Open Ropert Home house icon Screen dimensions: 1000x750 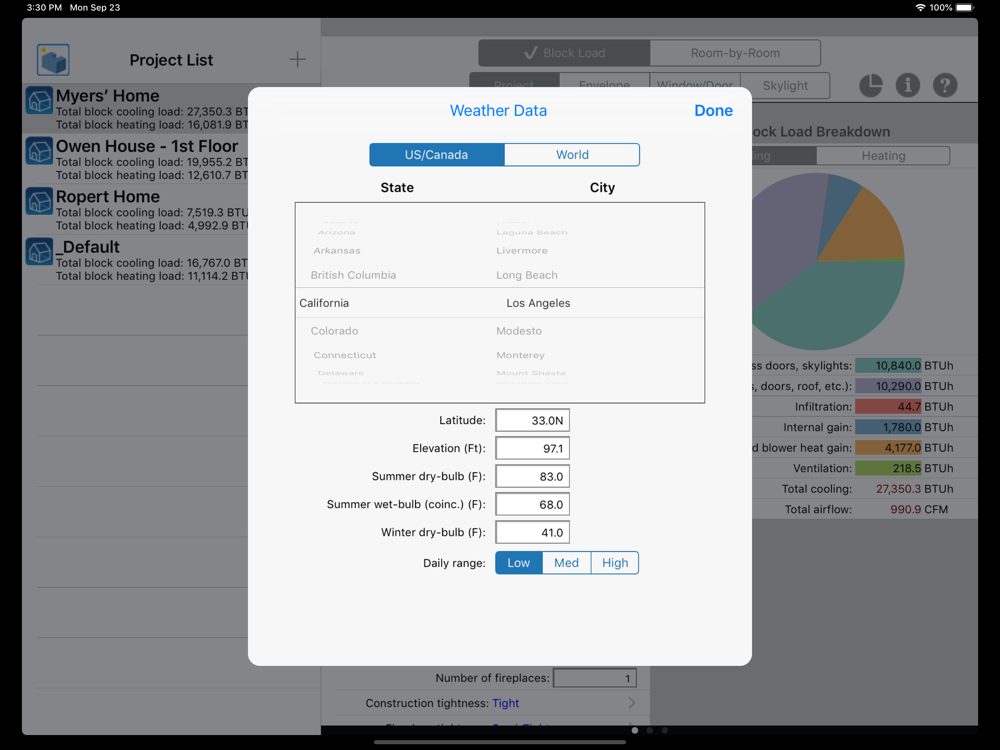(40, 202)
